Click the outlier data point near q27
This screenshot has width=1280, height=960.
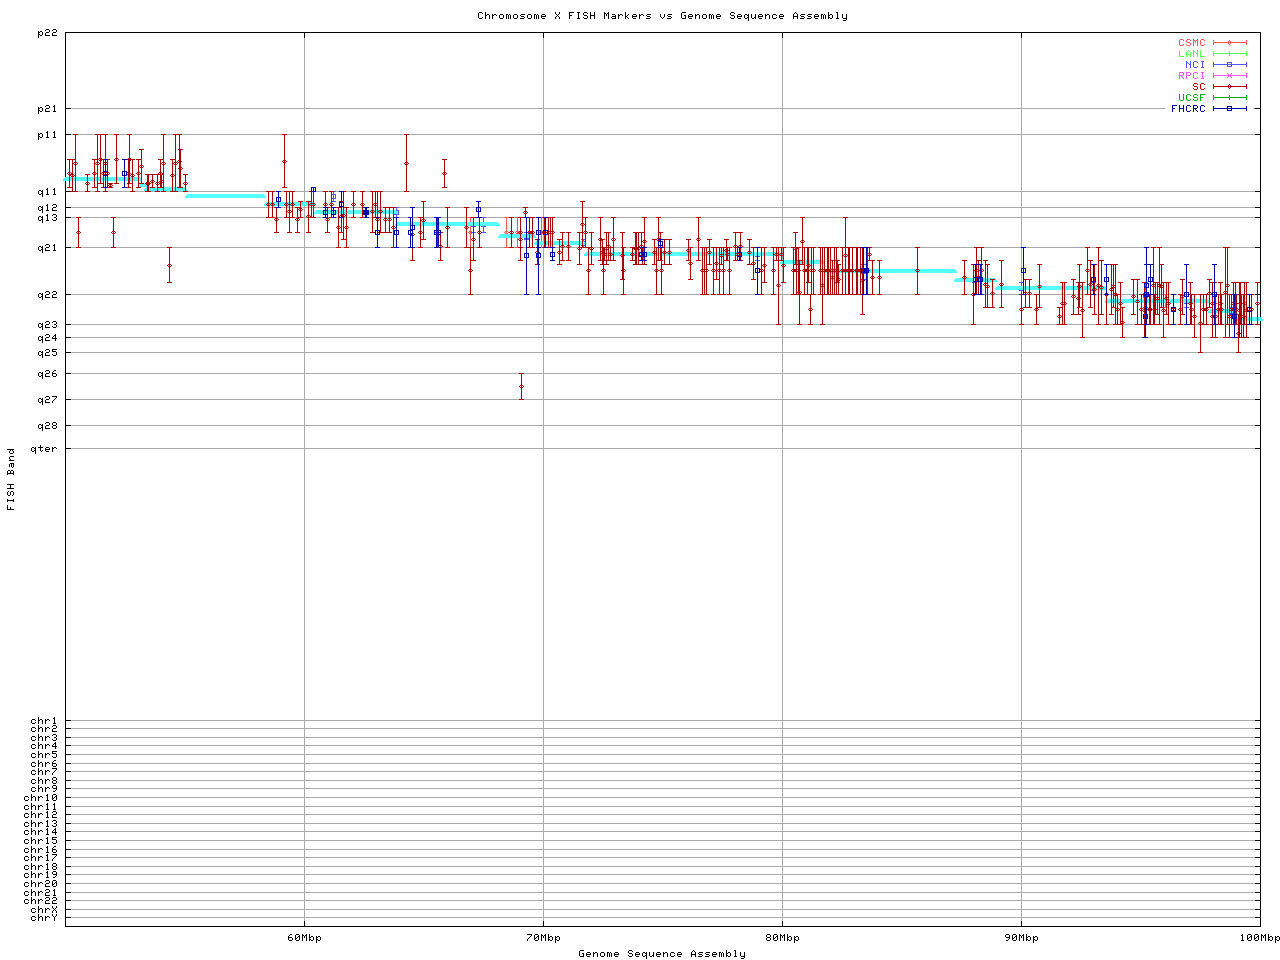coord(521,386)
